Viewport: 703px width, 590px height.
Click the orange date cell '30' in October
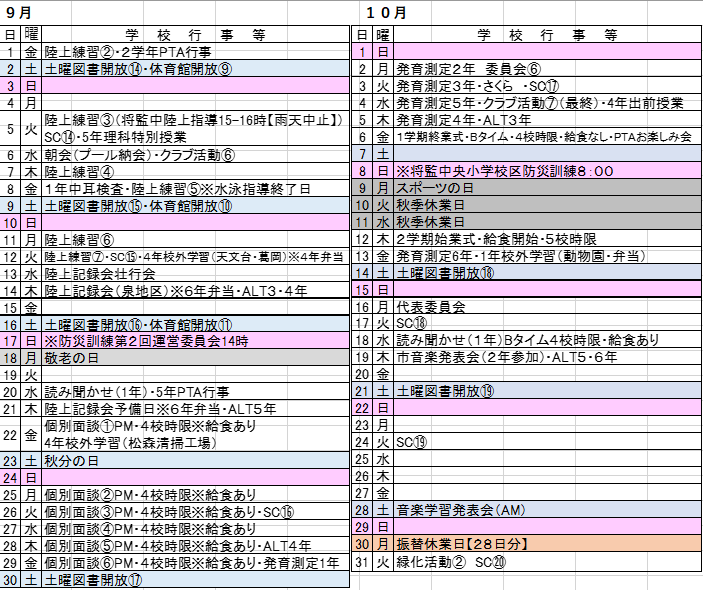pos(362,544)
